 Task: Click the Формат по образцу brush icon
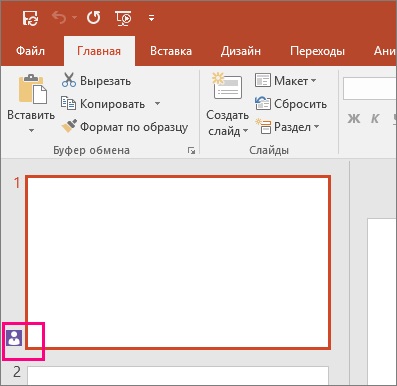(69, 126)
